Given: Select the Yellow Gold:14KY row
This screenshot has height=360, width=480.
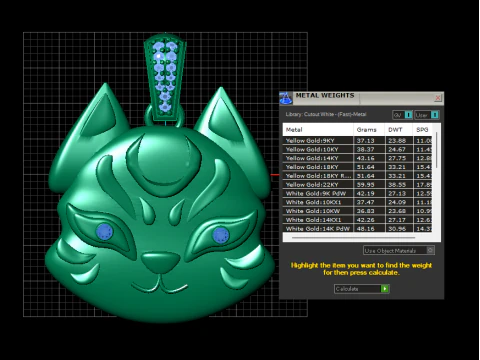Looking at the screenshot, I should [x=357, y=158].
